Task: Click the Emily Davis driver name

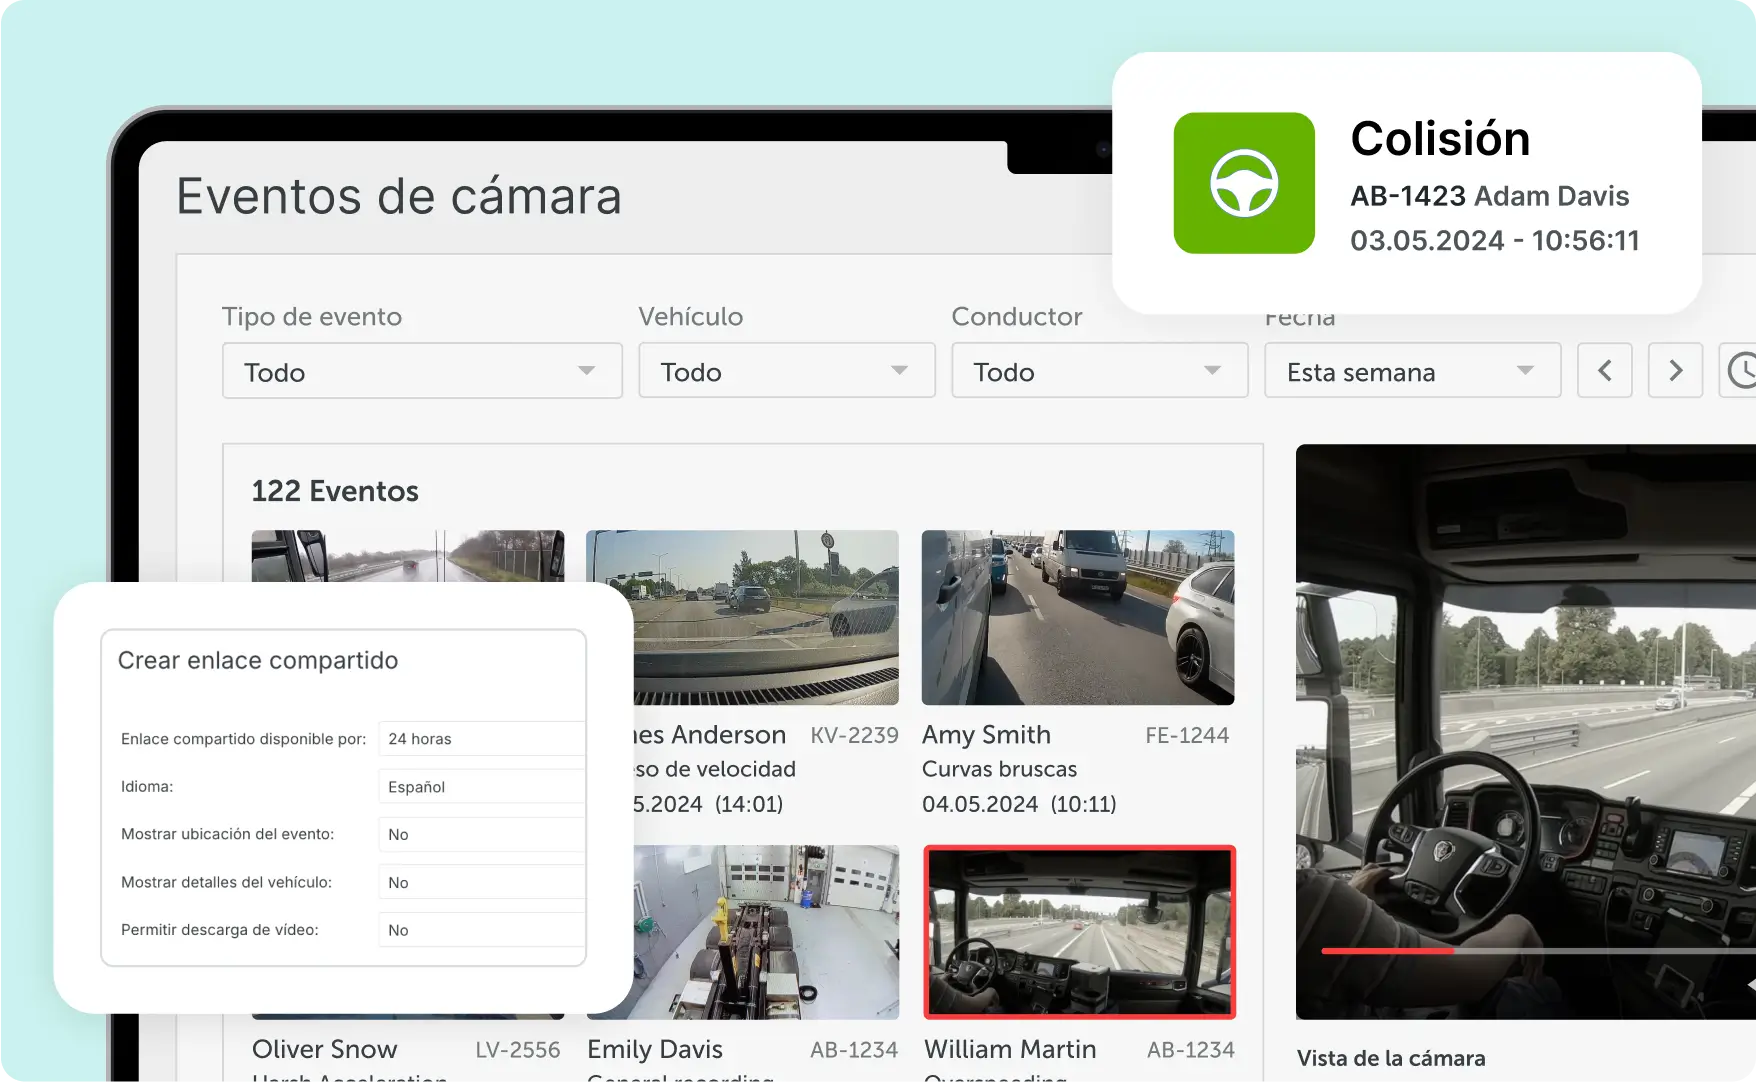Action: (x=655, y=1049)
